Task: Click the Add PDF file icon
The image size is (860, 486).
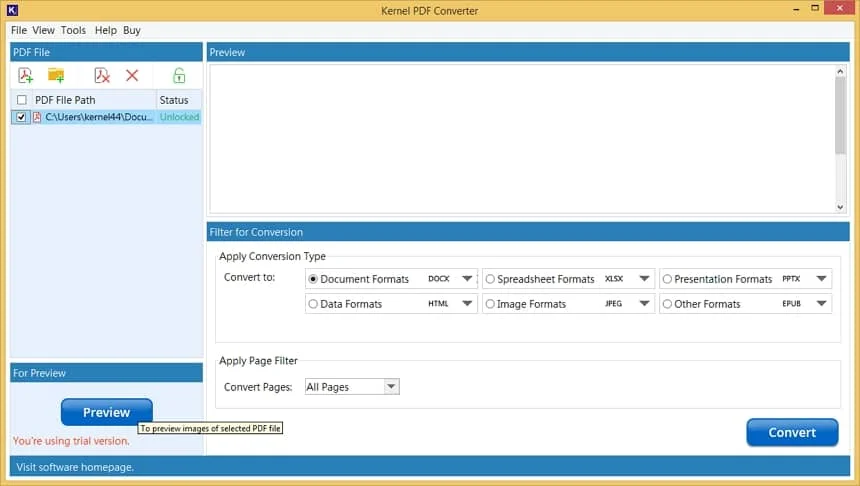Action: click(x=26, y=76)
